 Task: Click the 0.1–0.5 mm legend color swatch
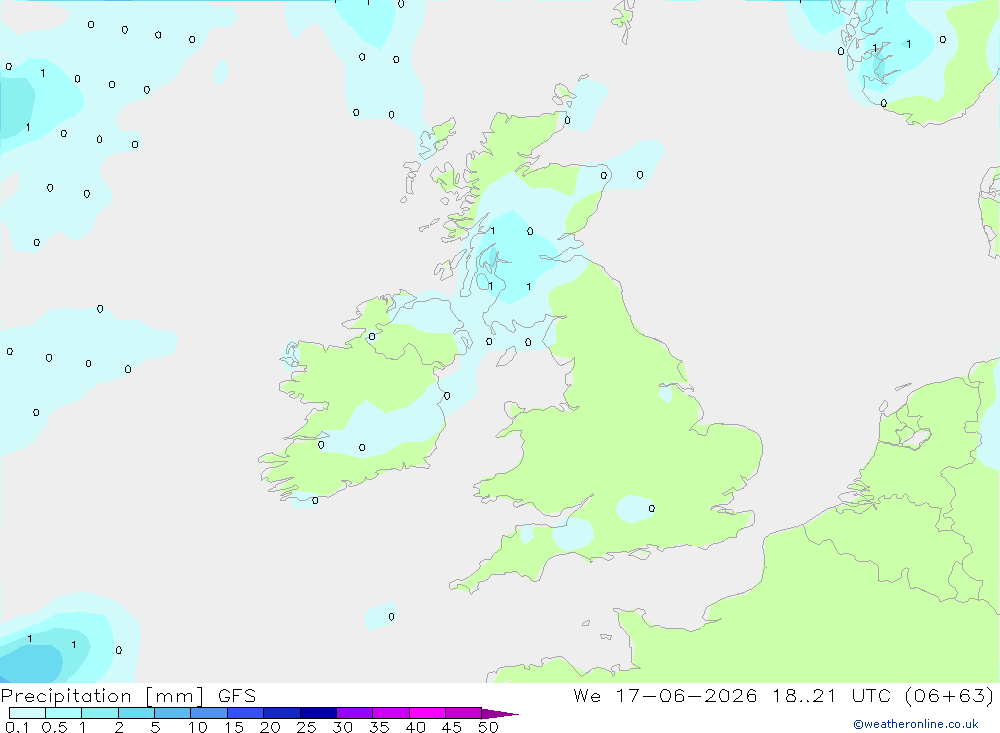[x=27, y=713]
